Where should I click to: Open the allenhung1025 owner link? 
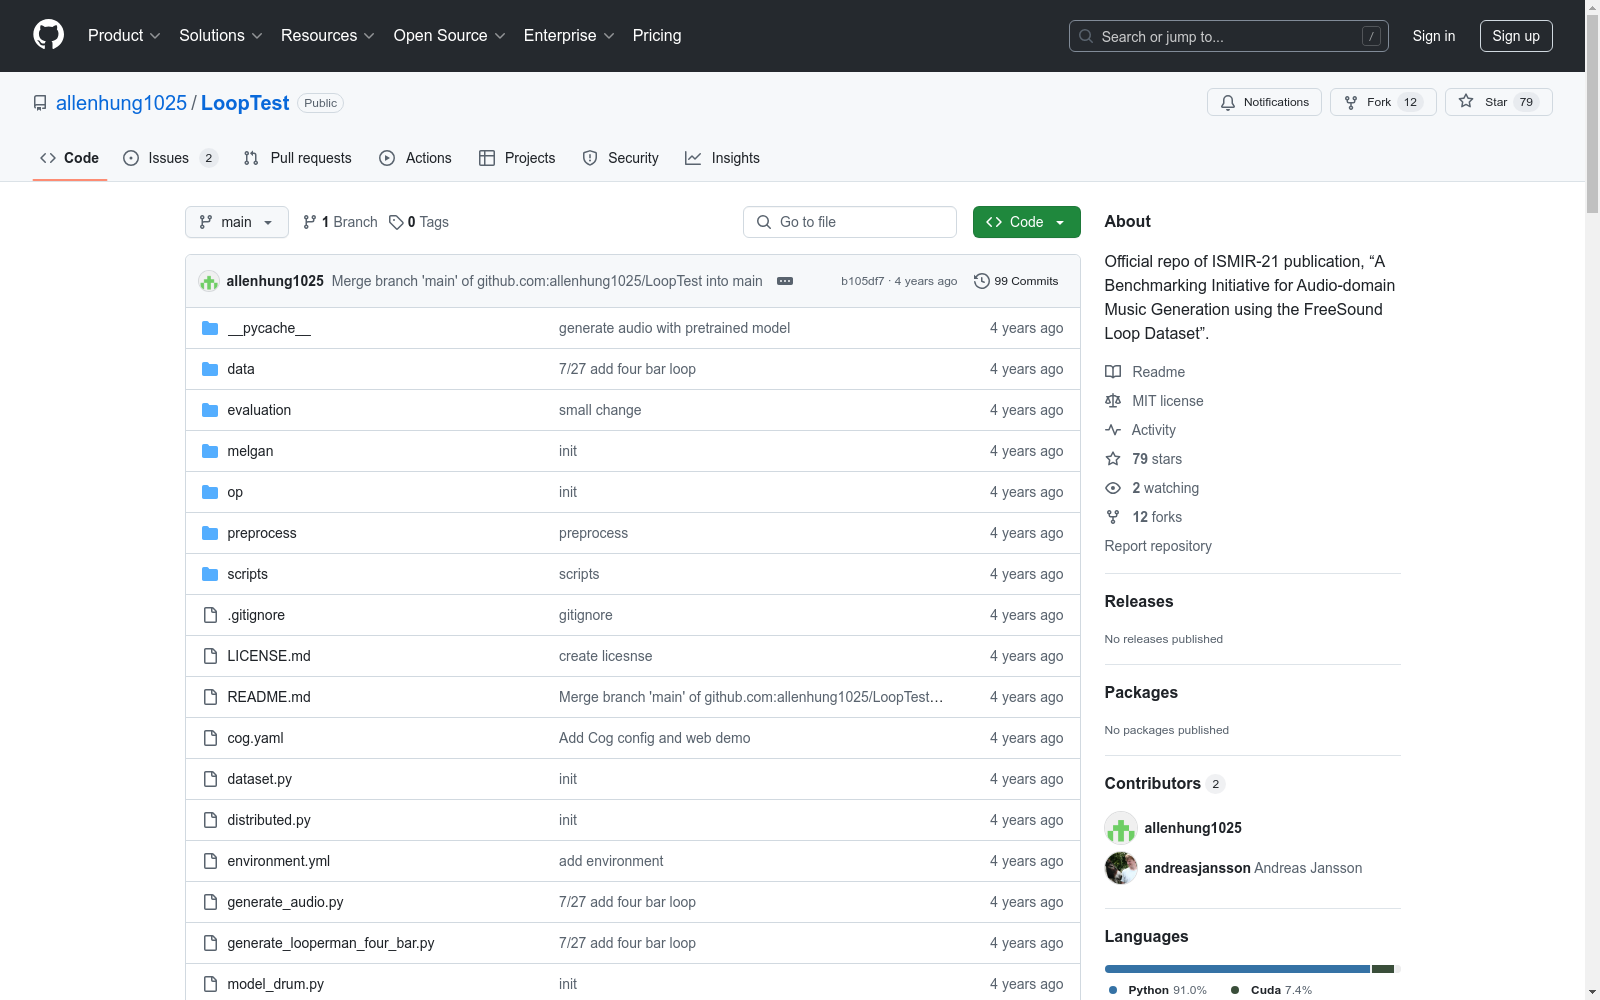point(121,103)
